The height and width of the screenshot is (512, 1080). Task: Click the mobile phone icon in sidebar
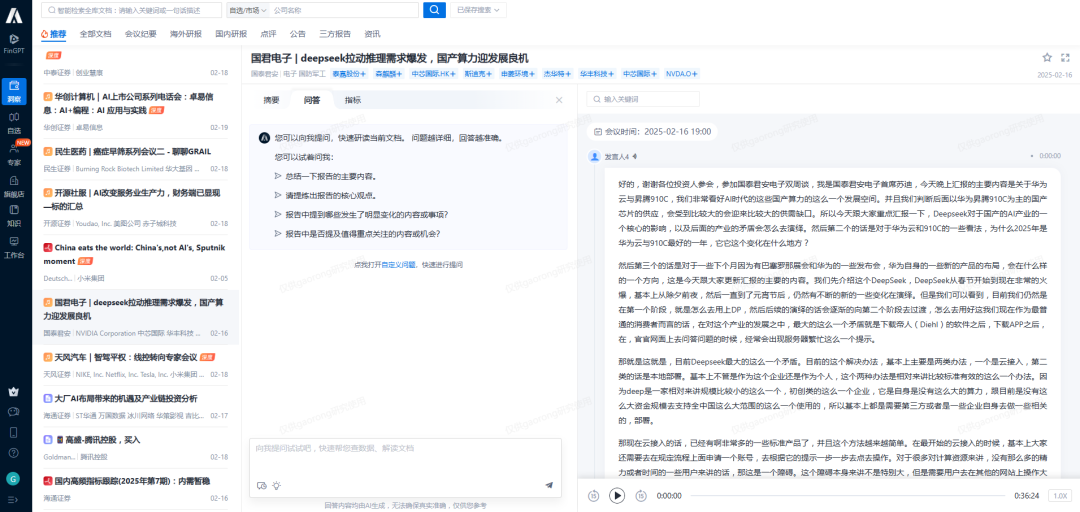pyautogui.click(x=13, y=432)
